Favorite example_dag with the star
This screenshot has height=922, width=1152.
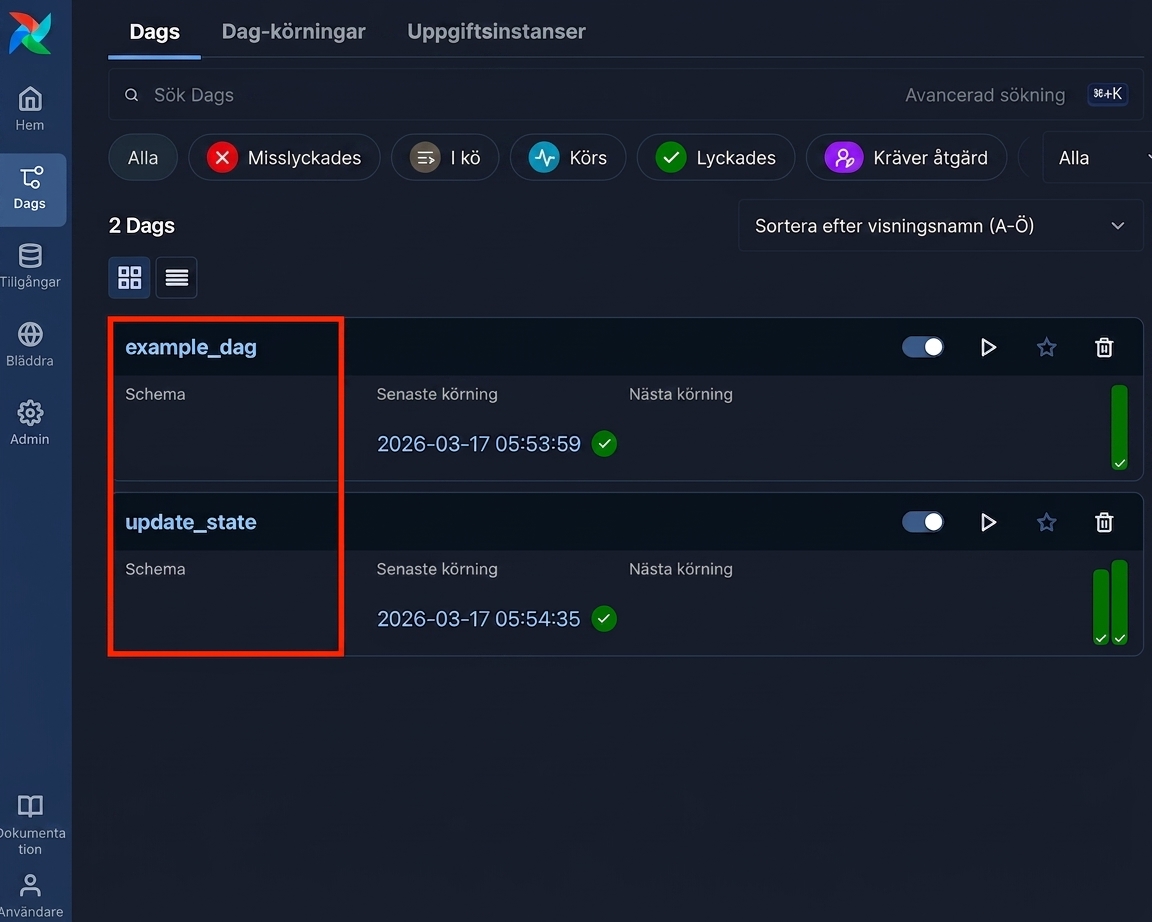click(x=1046, y=347)
